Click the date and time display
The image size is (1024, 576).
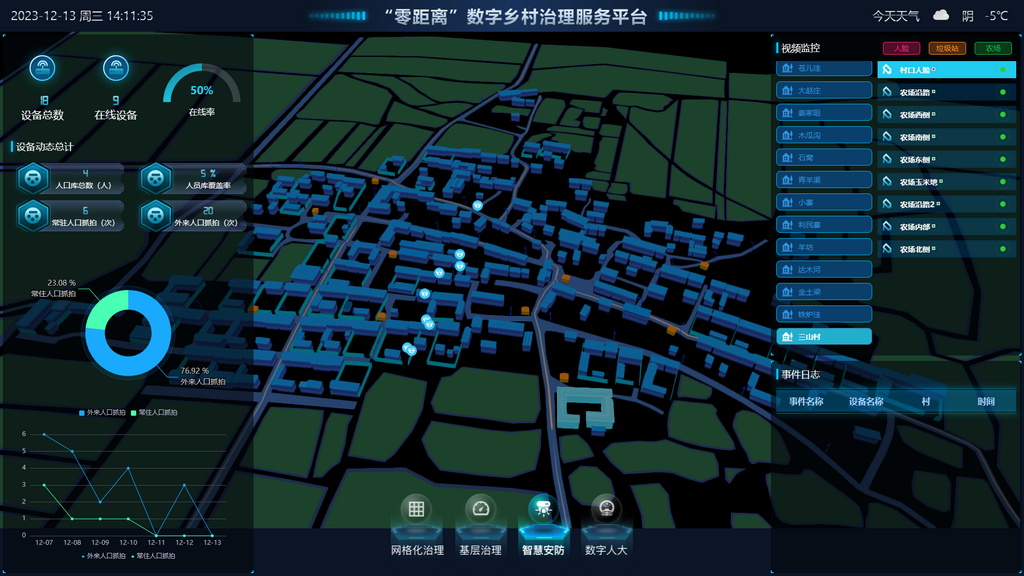[x=82, y=16]
